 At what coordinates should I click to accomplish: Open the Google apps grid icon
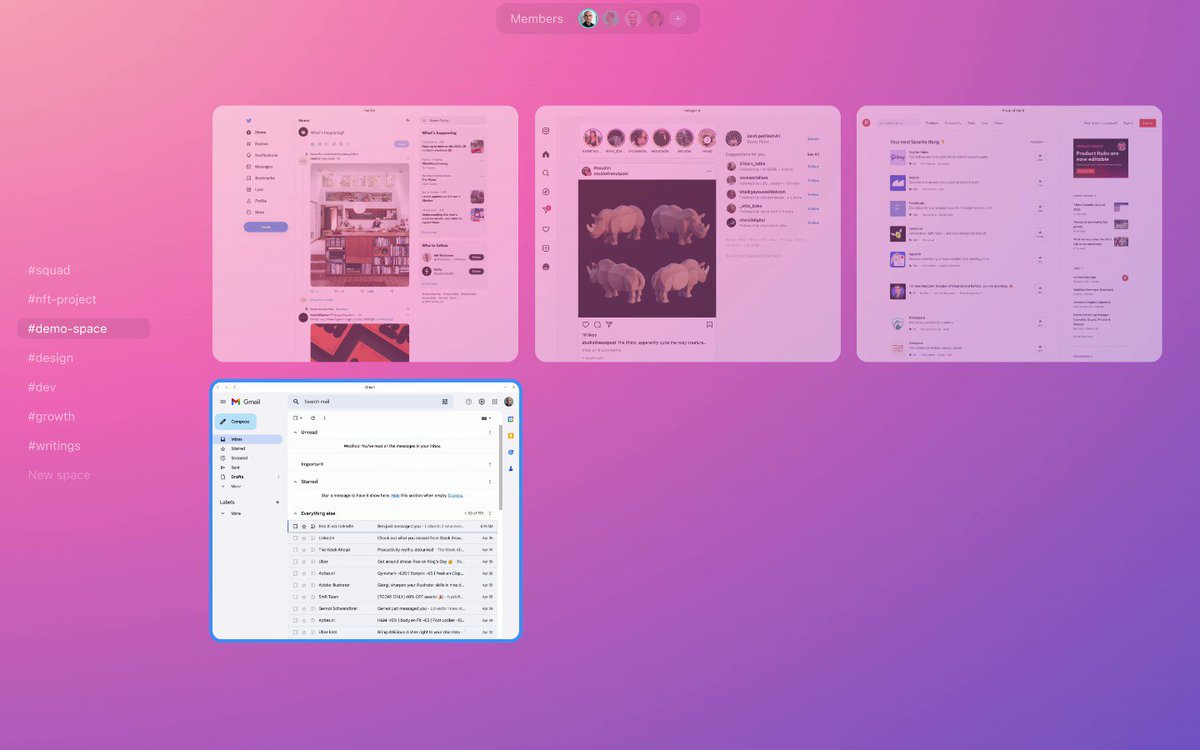pyautogui.click(x=494, y=401)
